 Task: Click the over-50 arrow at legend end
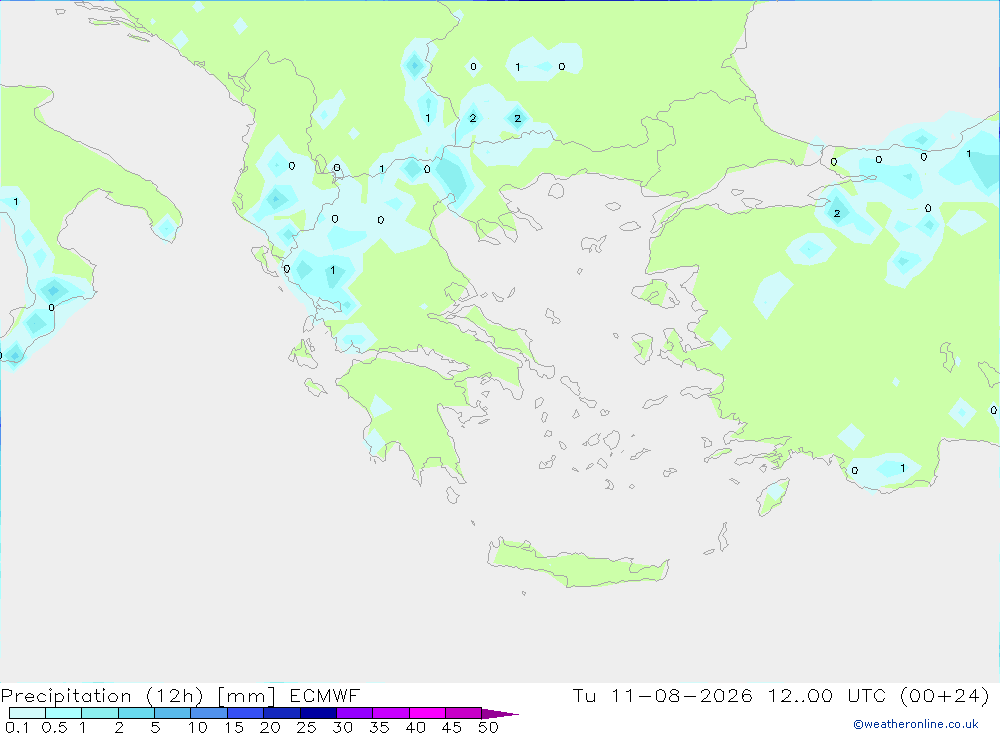point(499,713)
